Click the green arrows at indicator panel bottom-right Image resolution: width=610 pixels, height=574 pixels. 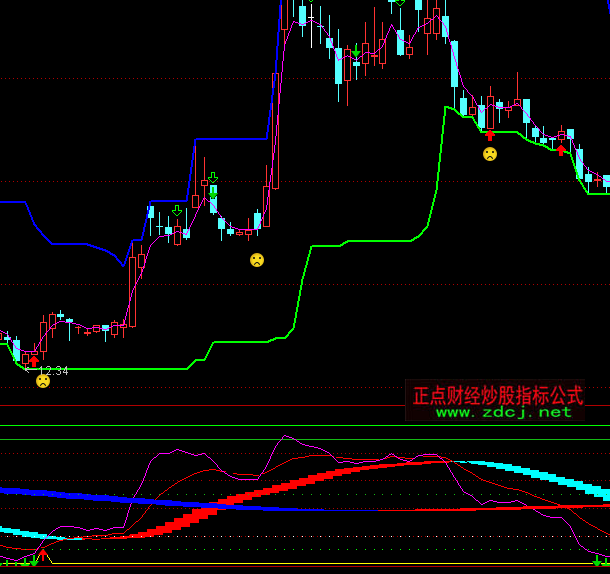point(598,559)
